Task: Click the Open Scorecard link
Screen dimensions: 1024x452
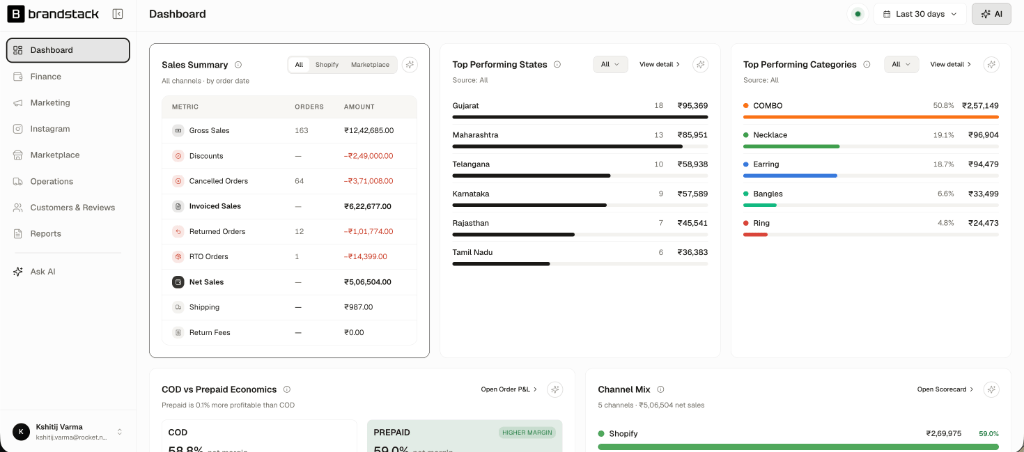Action: click(x=945, y=389)
